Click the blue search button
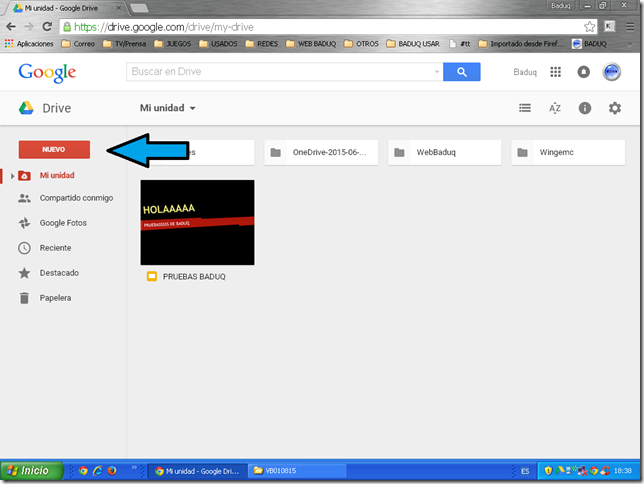Image resolution: width=644 pixels, height=484 pixels. tap(462, 72)
